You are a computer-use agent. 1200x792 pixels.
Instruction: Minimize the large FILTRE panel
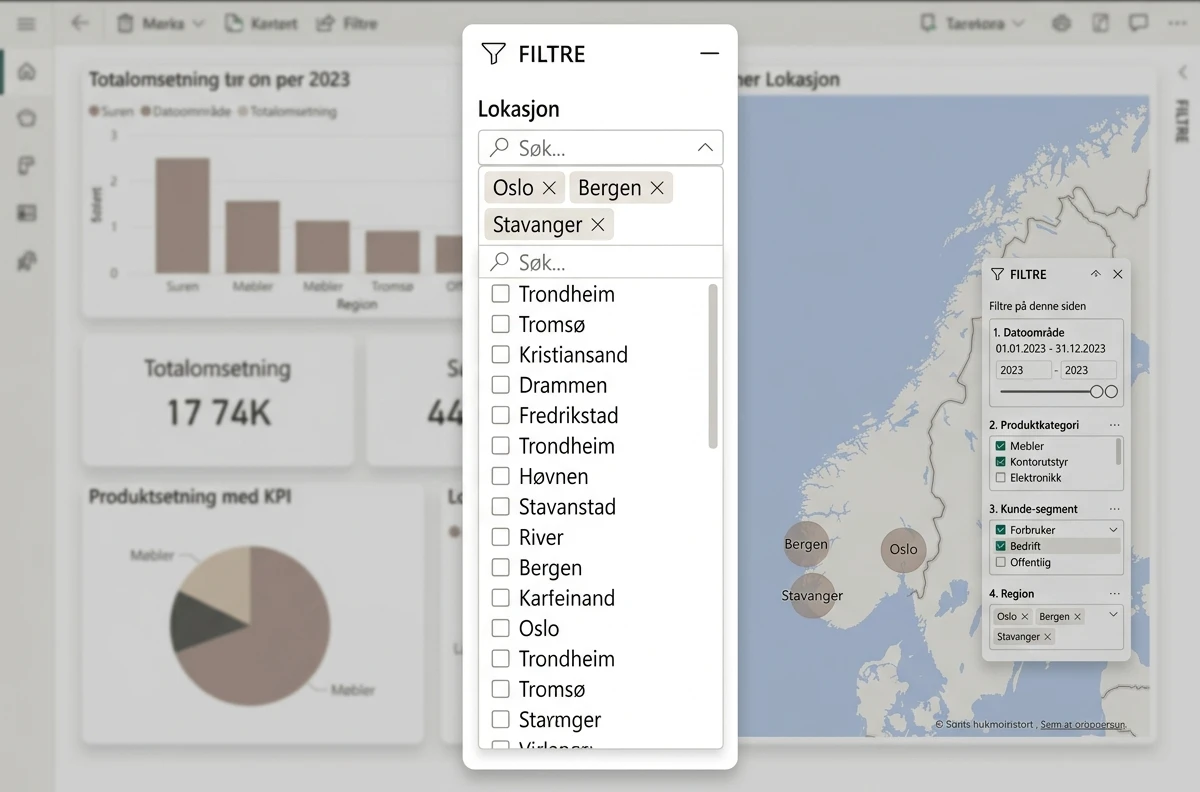pos(710,54)
